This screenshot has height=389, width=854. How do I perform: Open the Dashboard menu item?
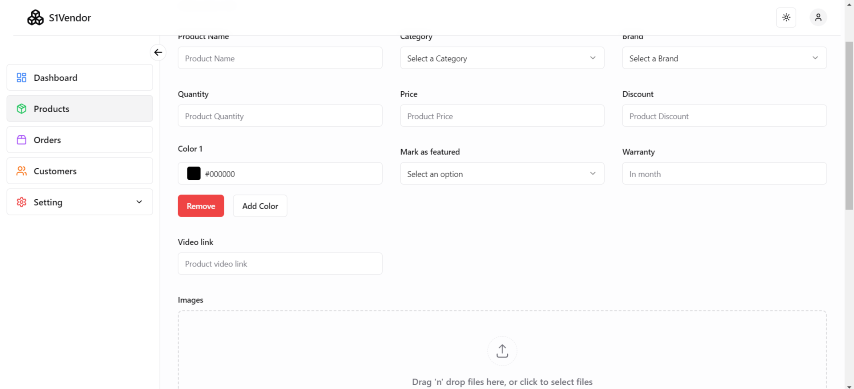coord(80,78)
